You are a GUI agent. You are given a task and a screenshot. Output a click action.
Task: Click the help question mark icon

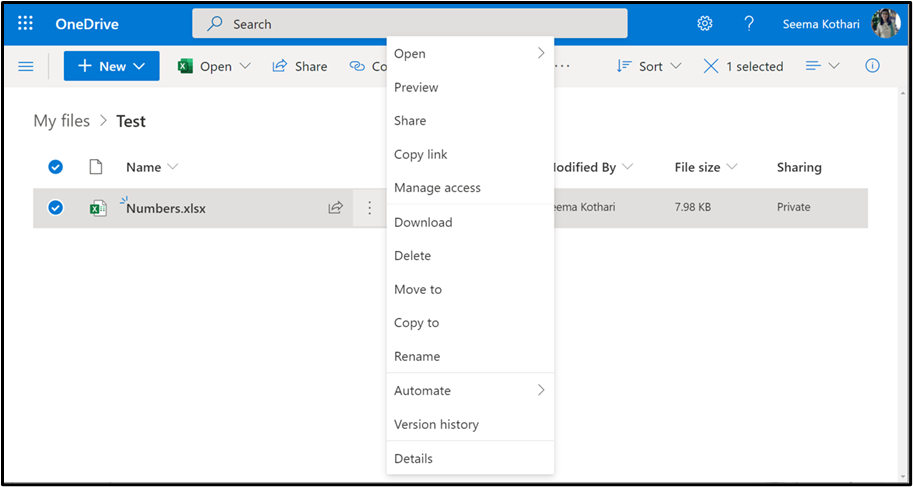tap(749, 23)
